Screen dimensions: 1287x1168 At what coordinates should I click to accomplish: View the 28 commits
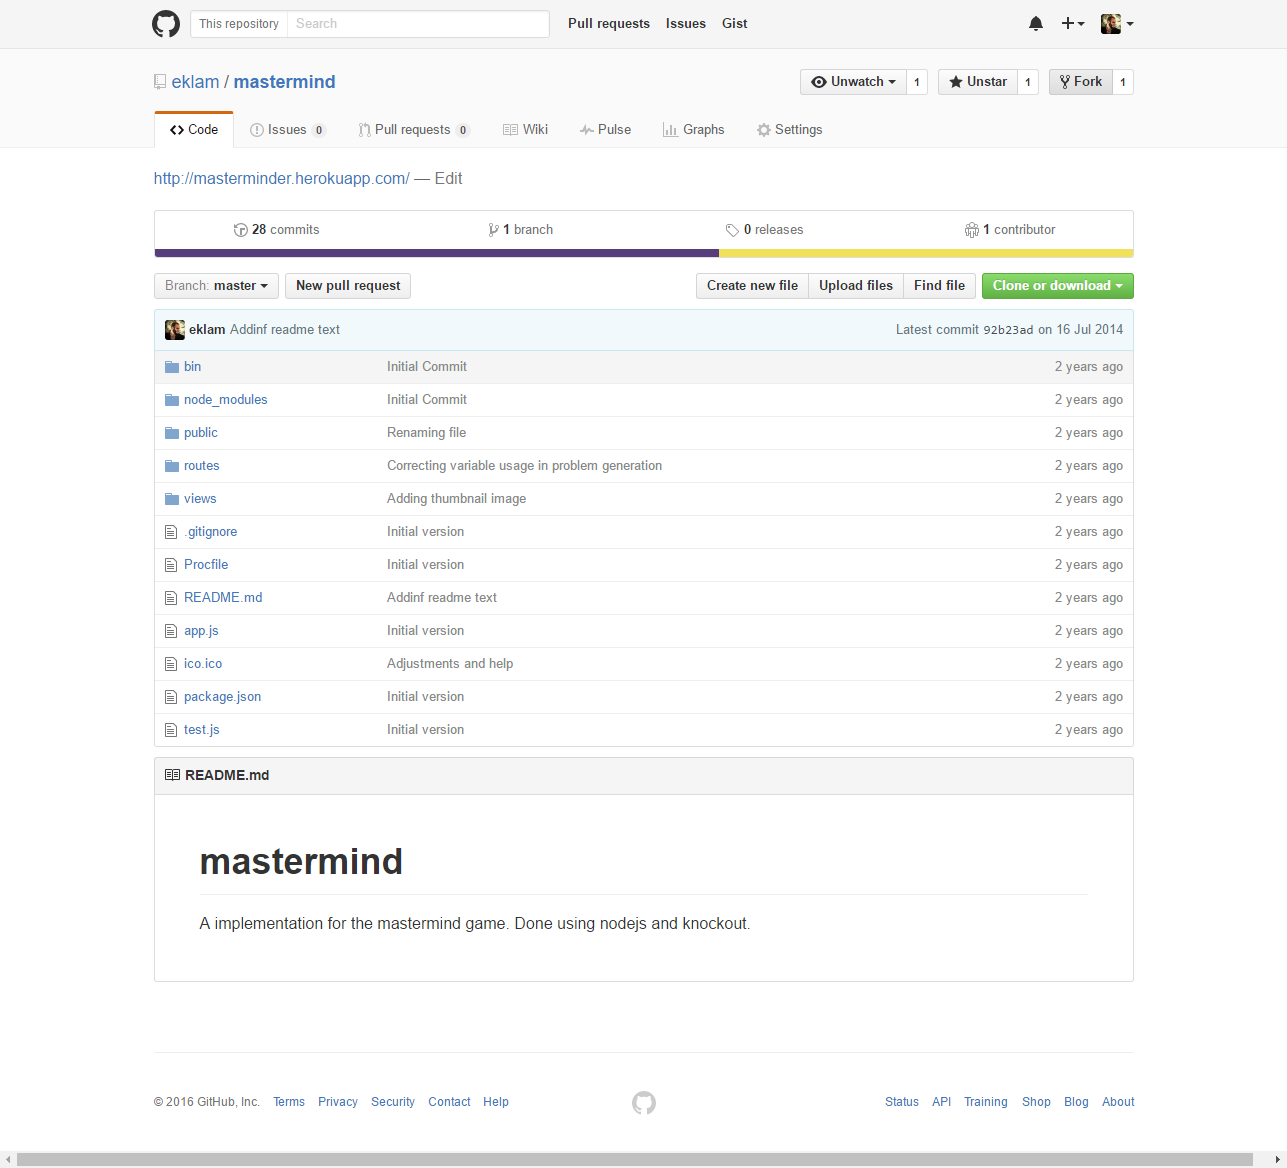pos(277,230)
